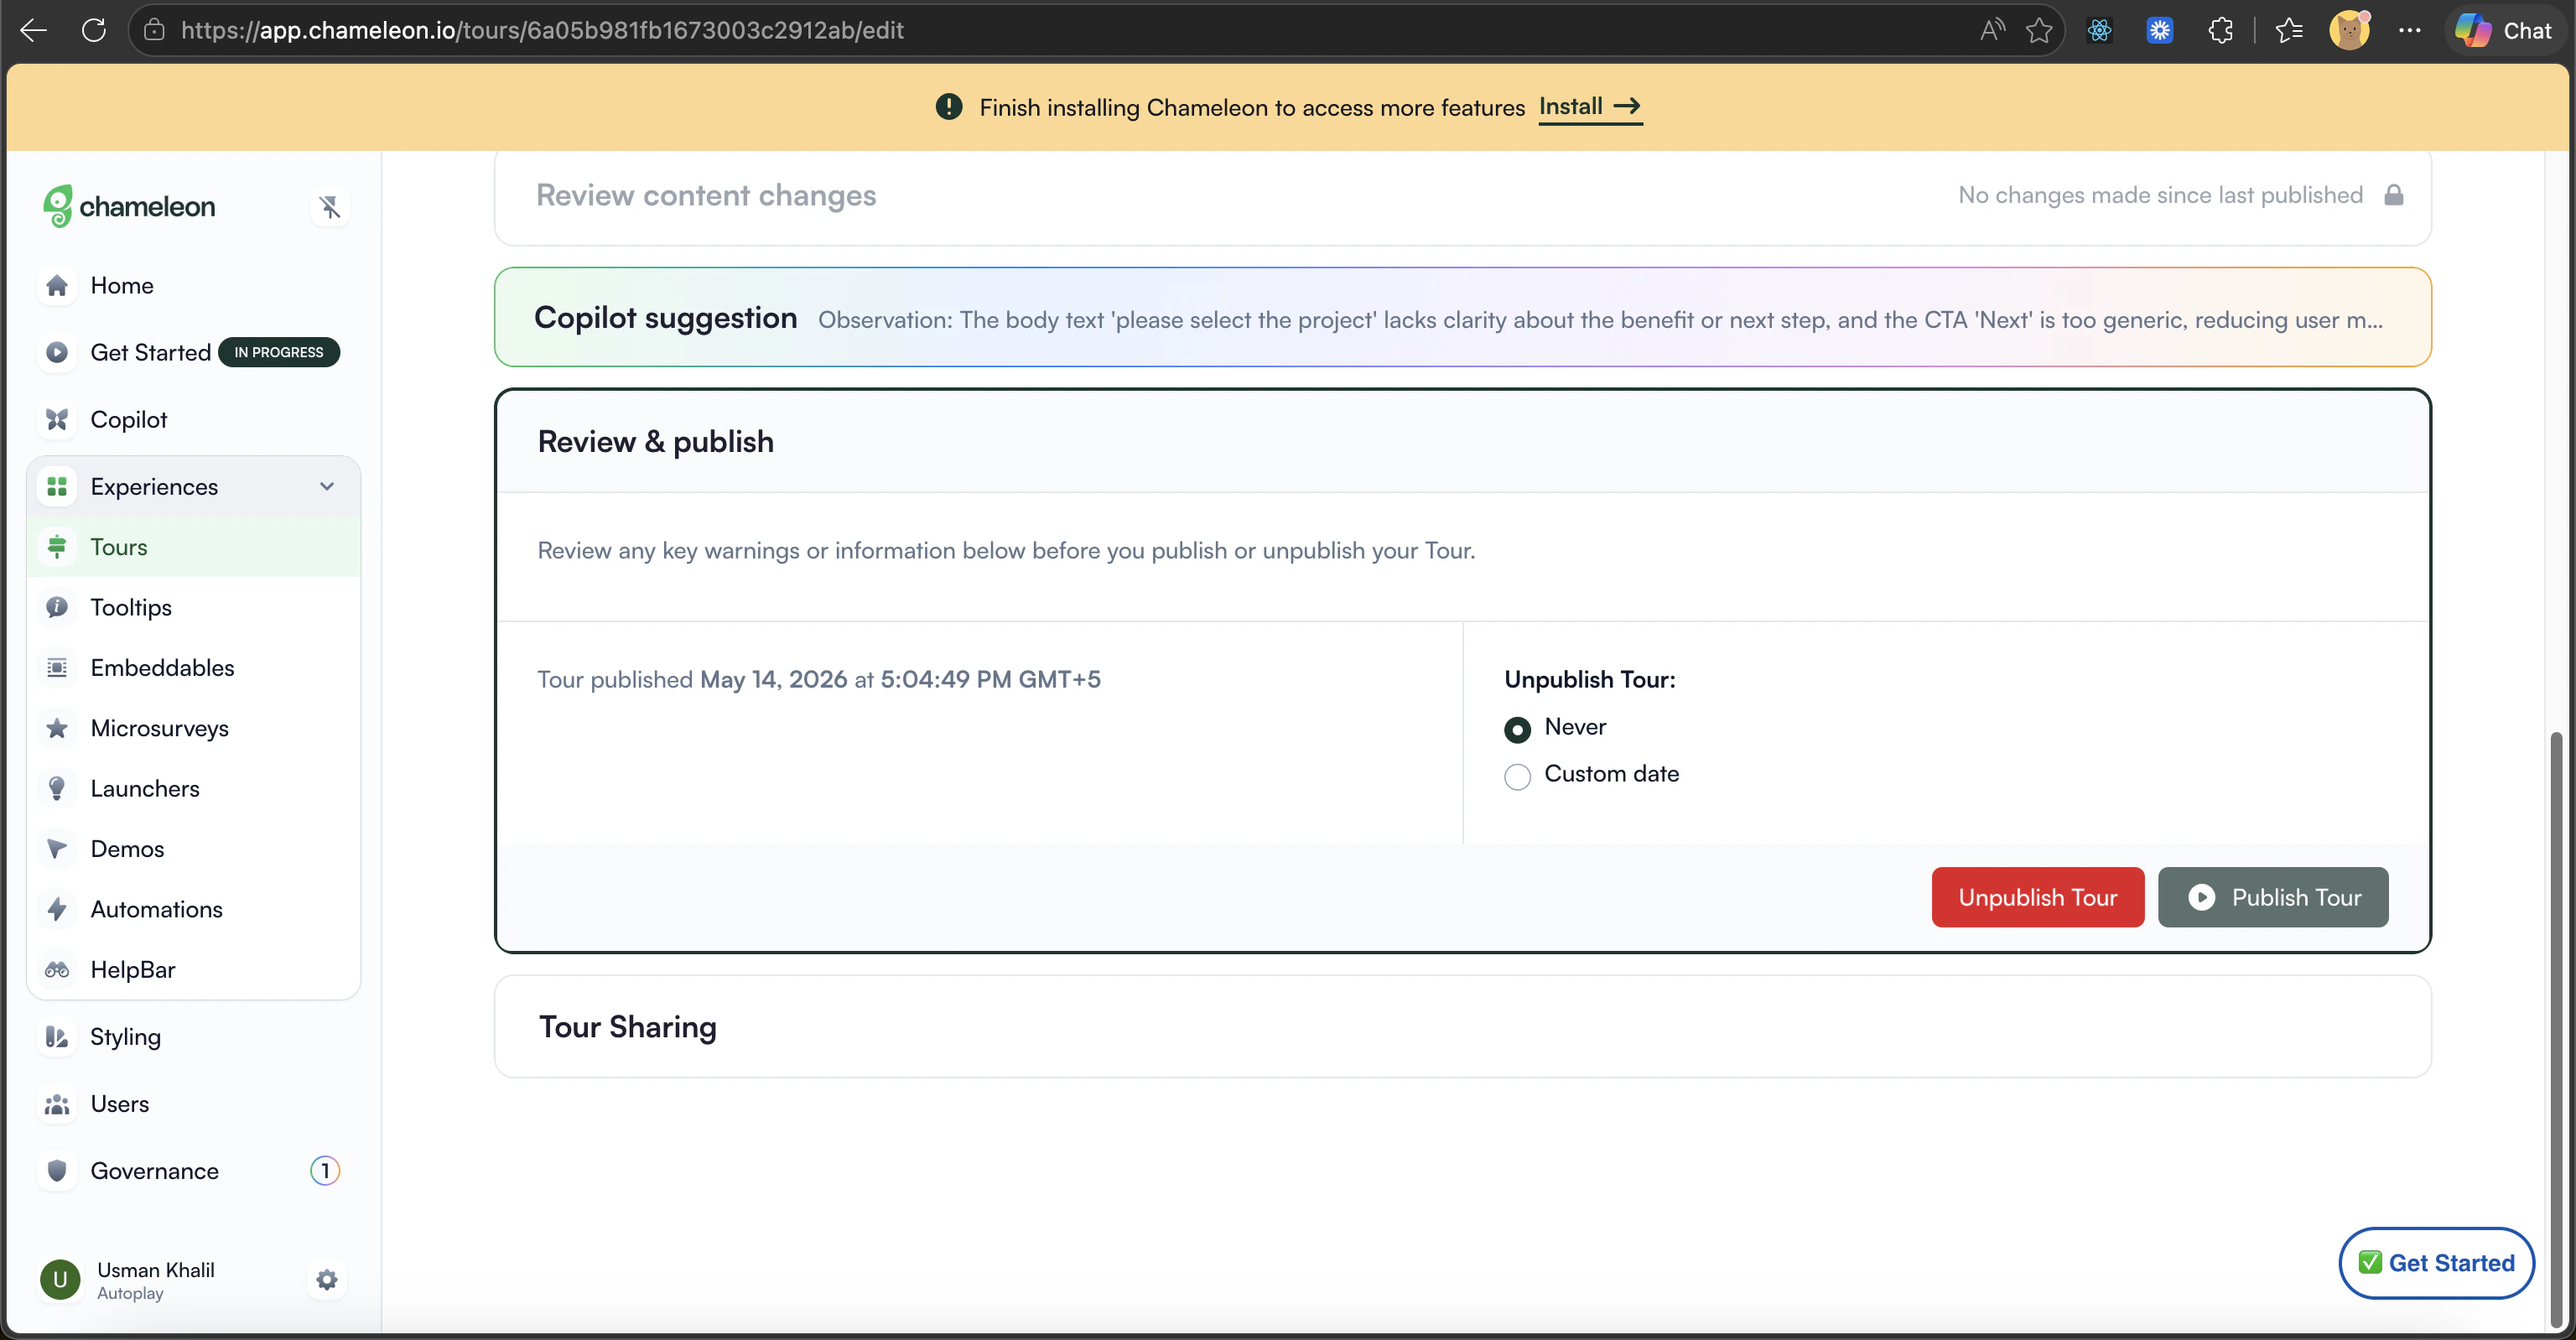Screen dimensions: 2576x1340
Task: Expand the Review content changes section
Action: [1462, 196]
